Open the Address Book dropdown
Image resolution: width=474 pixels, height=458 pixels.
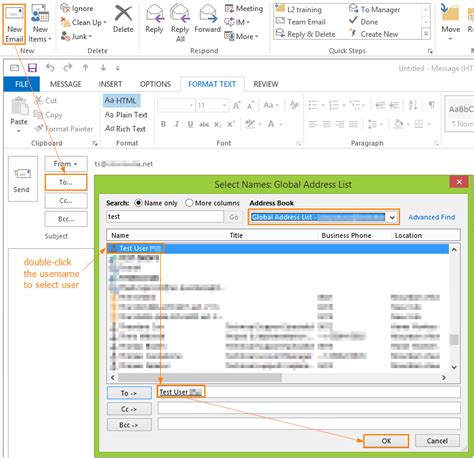(x=392, y=217)
